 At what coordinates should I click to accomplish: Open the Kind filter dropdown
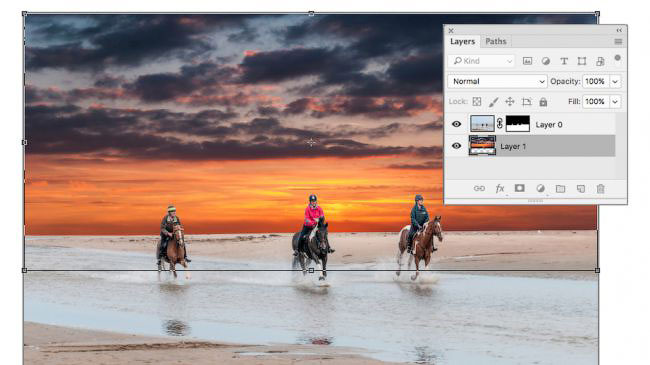tap(481, 61)
